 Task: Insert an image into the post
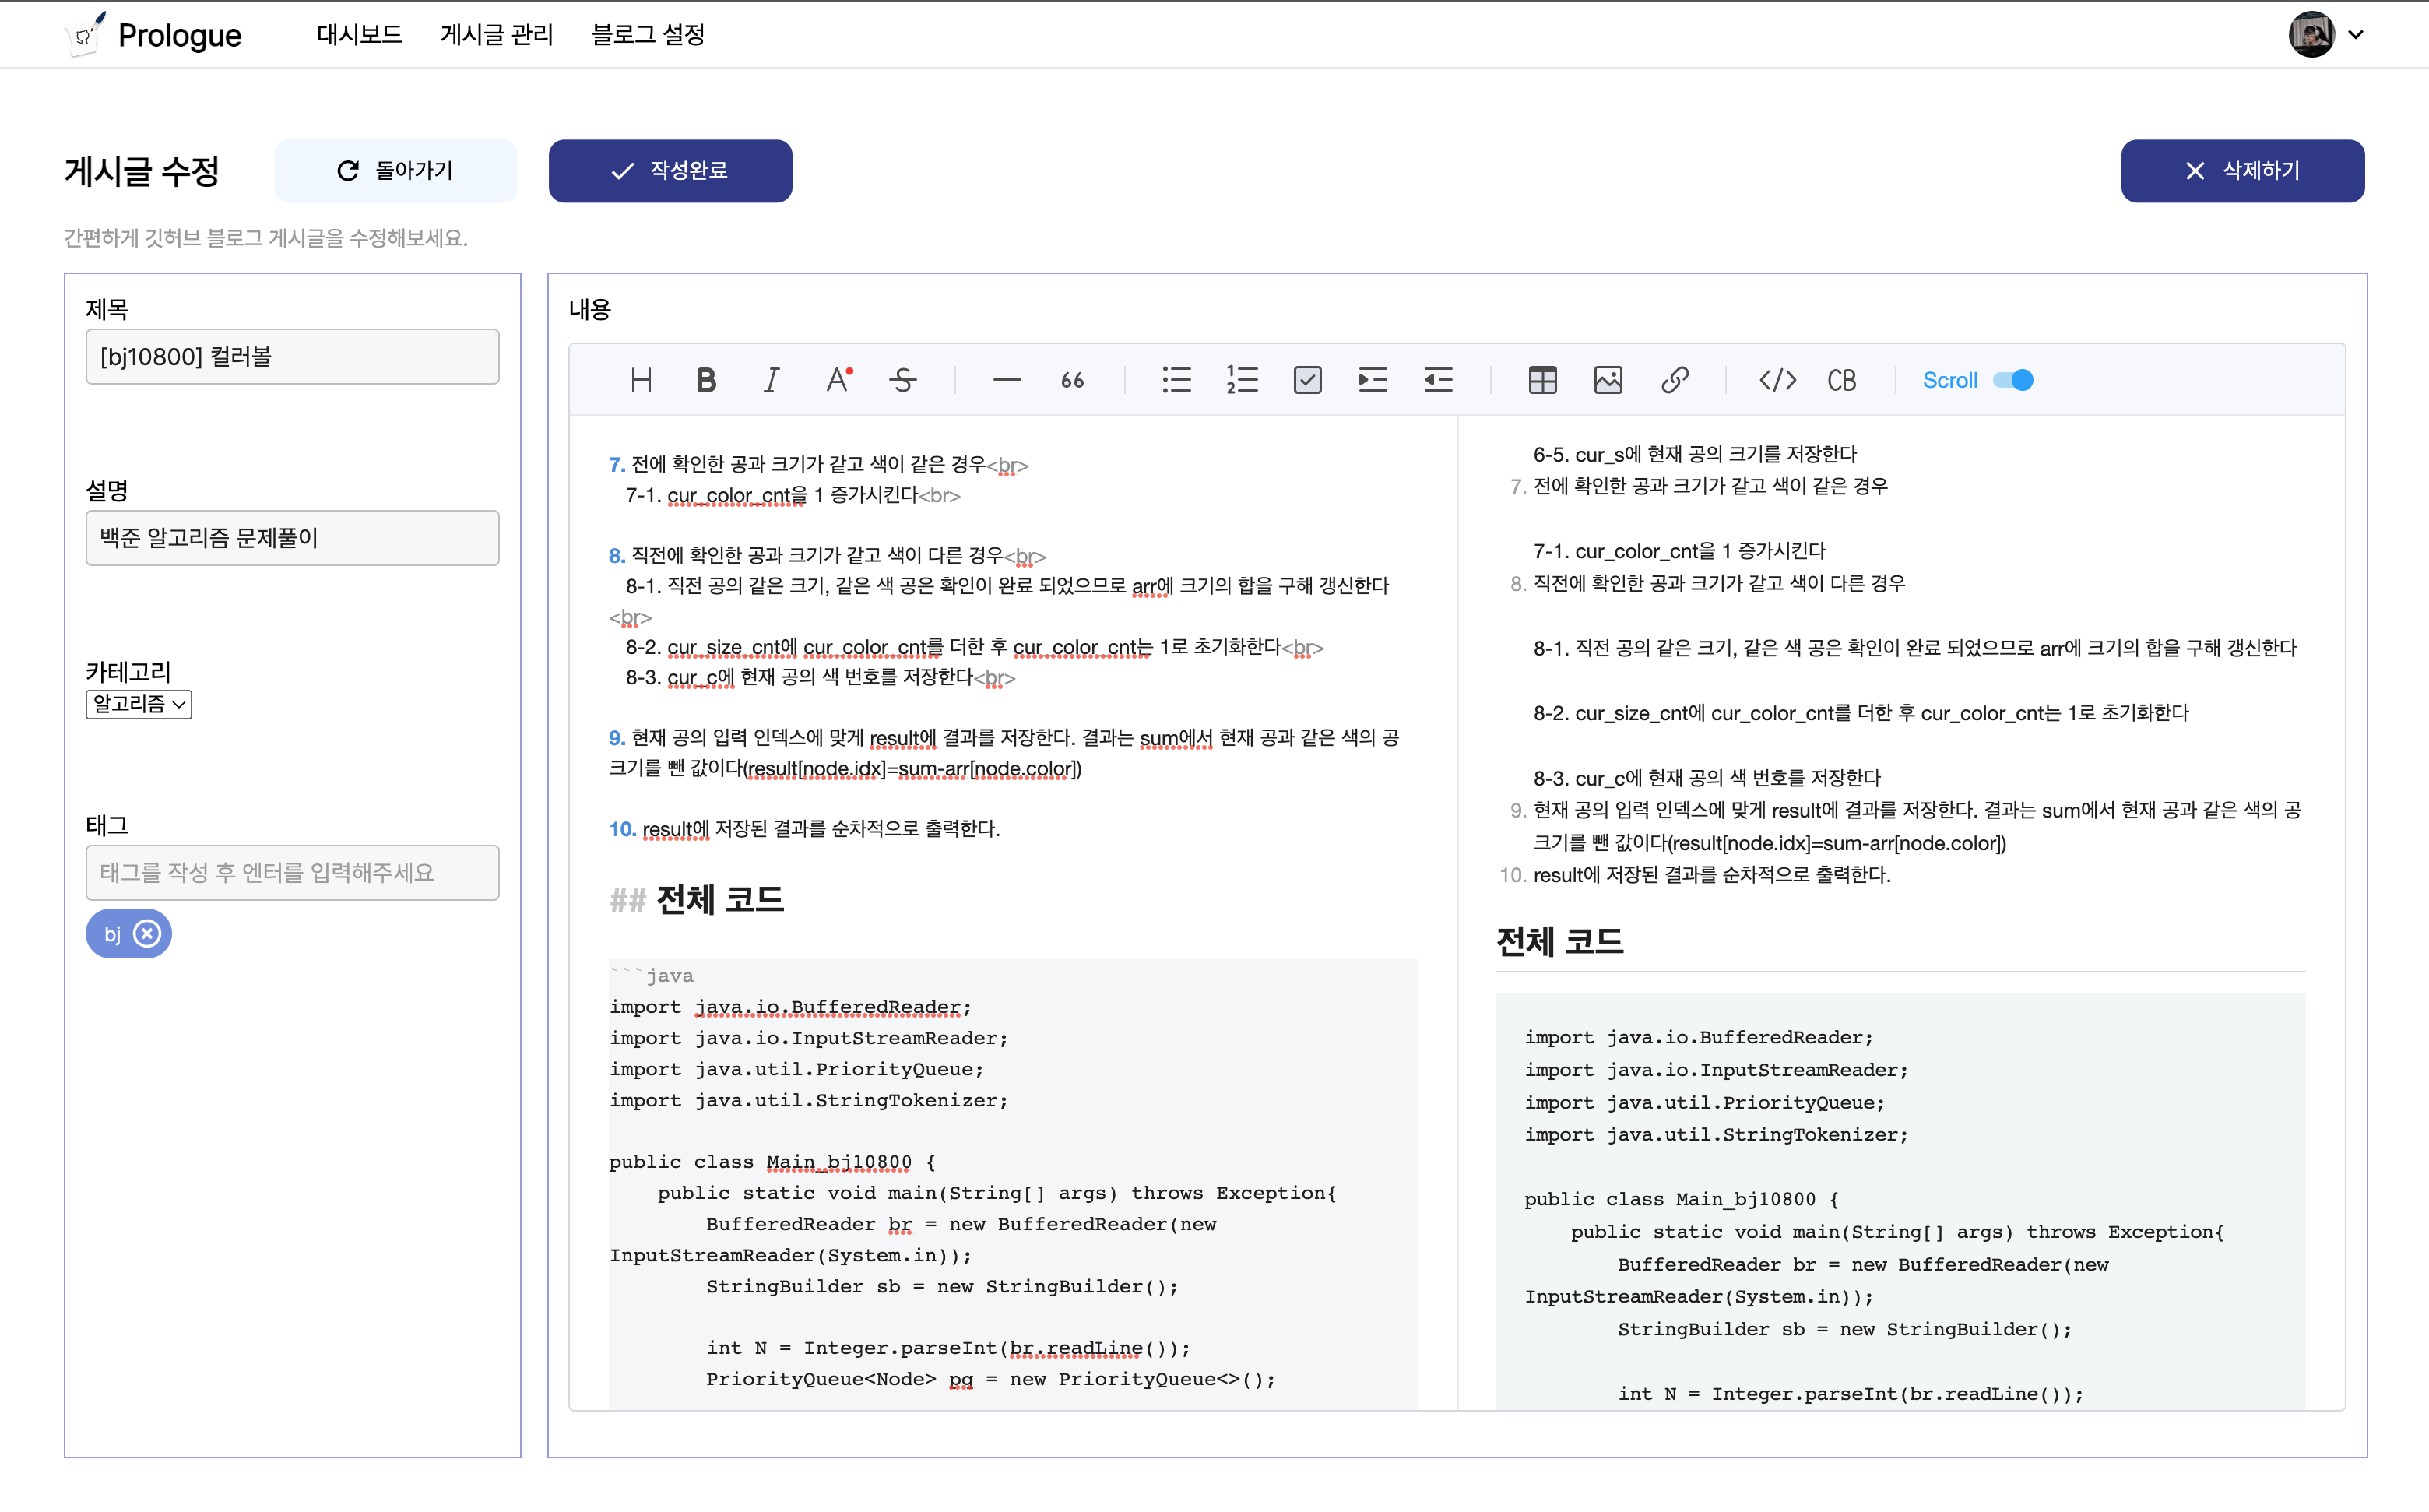coord(1608,380)
